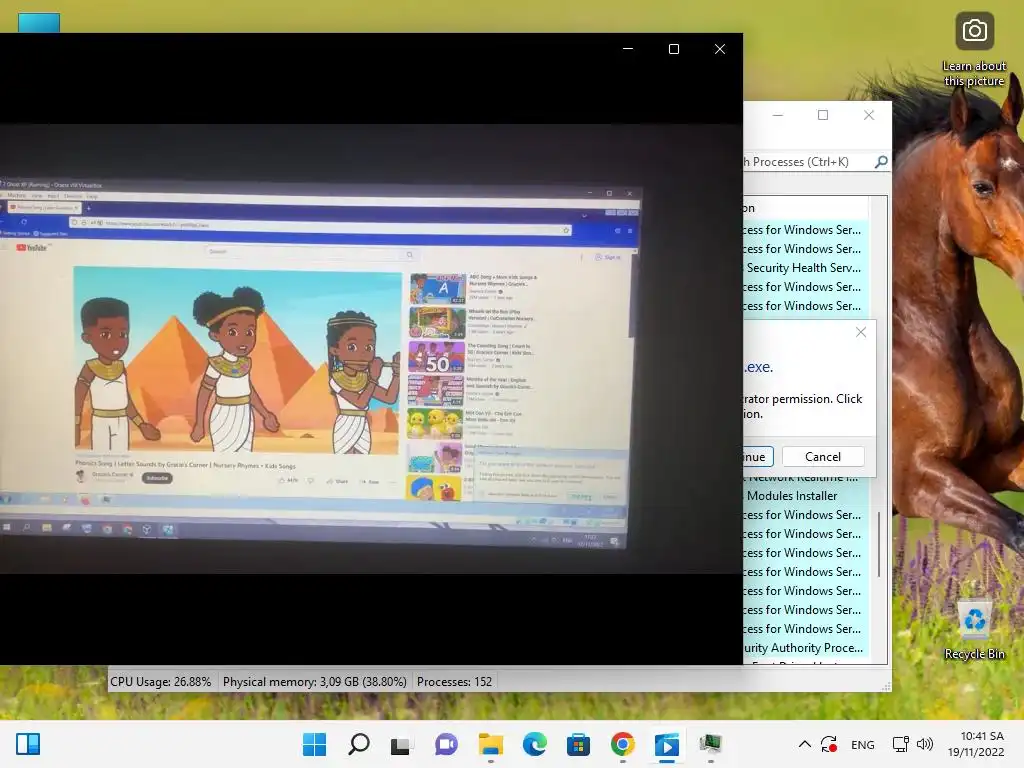
Task: Open the Widgets panel icon
Action: coord(28,744)
